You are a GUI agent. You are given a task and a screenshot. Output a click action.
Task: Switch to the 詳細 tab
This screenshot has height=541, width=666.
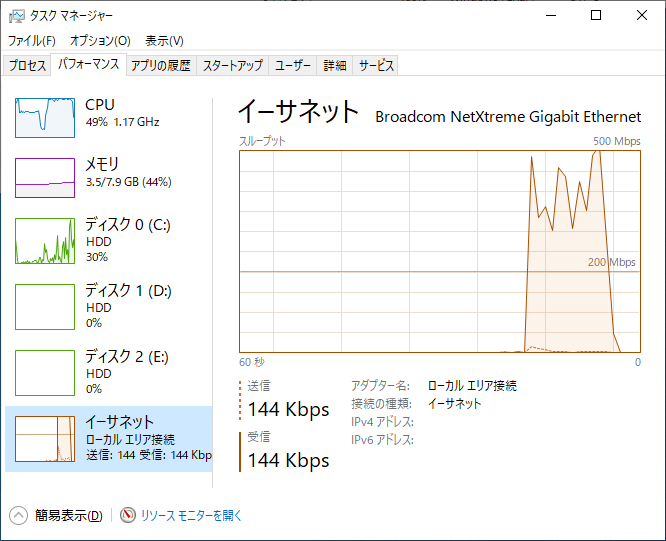pyautogui.click(x=335, y=65)
